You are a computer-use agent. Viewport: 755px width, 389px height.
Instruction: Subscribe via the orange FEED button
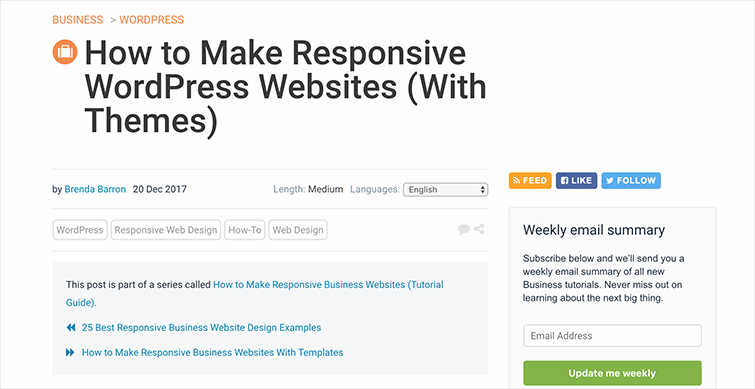(x=530, y=181)
